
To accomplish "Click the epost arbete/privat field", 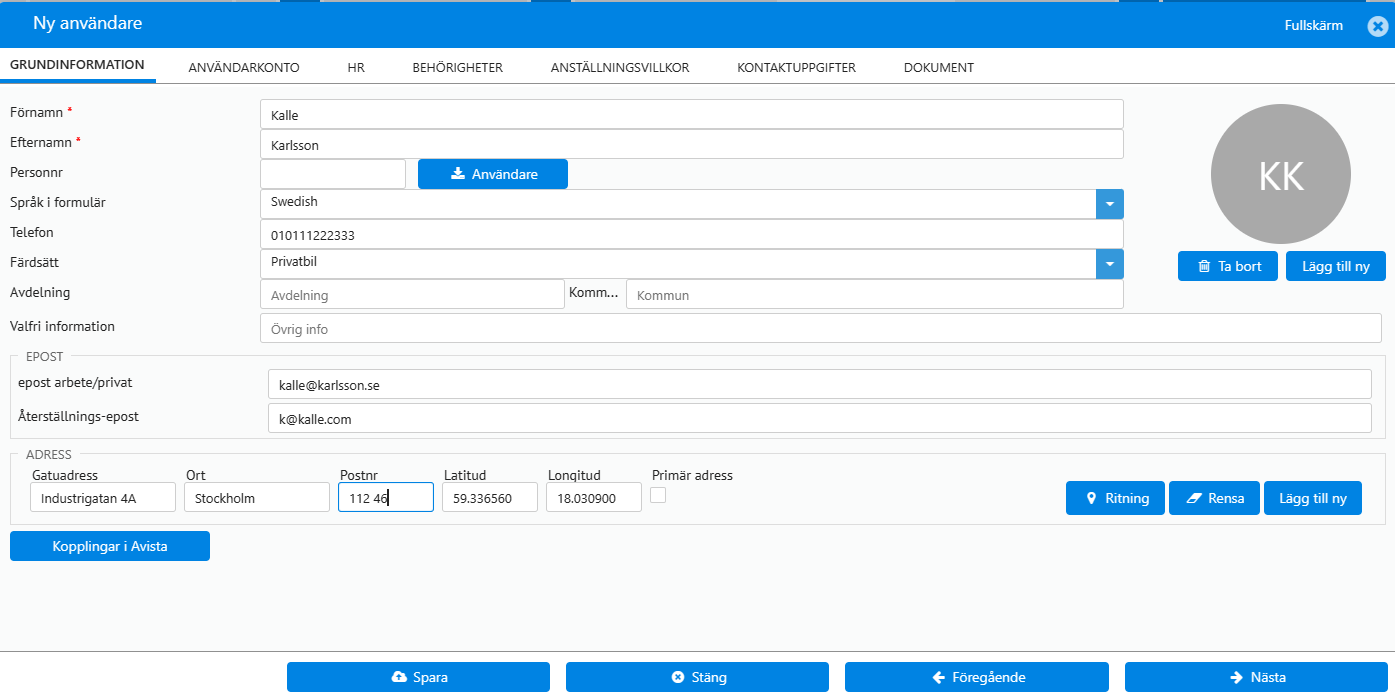I will pyautogui.click(x=819, y=384).
